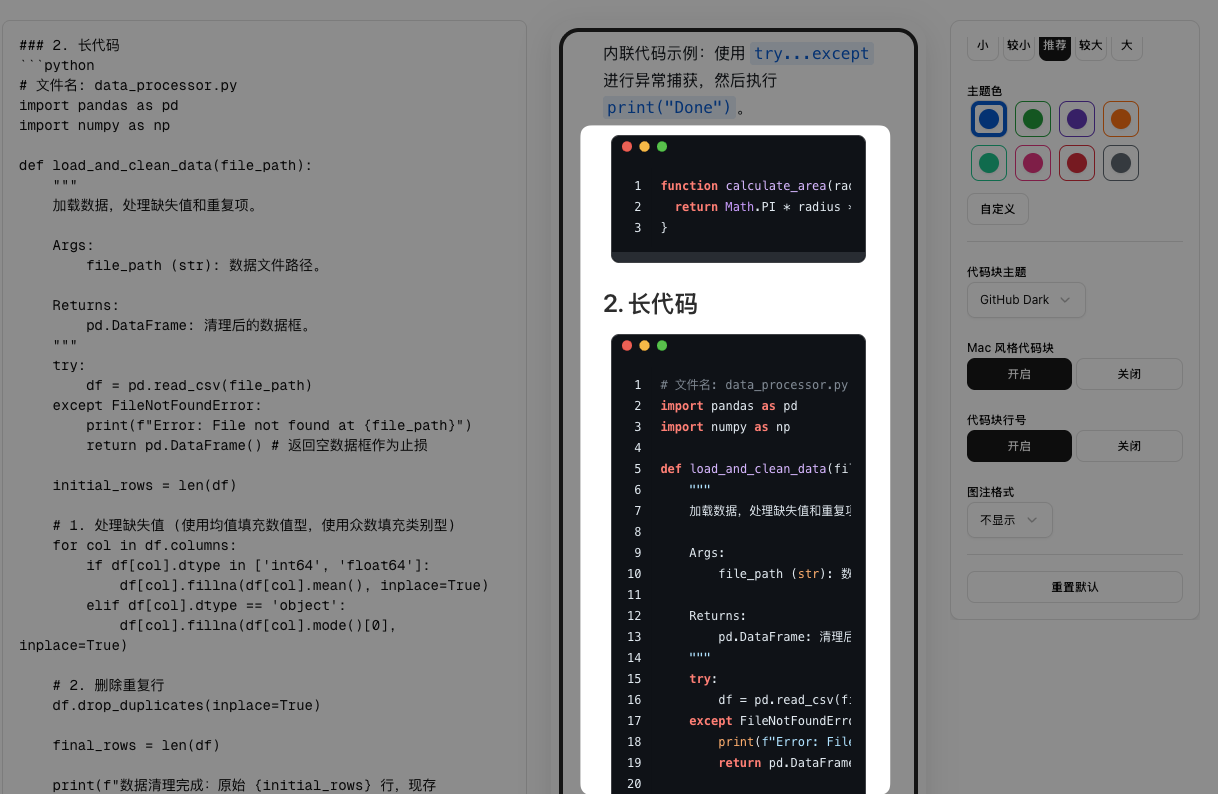Choose the orange theme color swatch

pyautogui.click(x=1120, y=119)
